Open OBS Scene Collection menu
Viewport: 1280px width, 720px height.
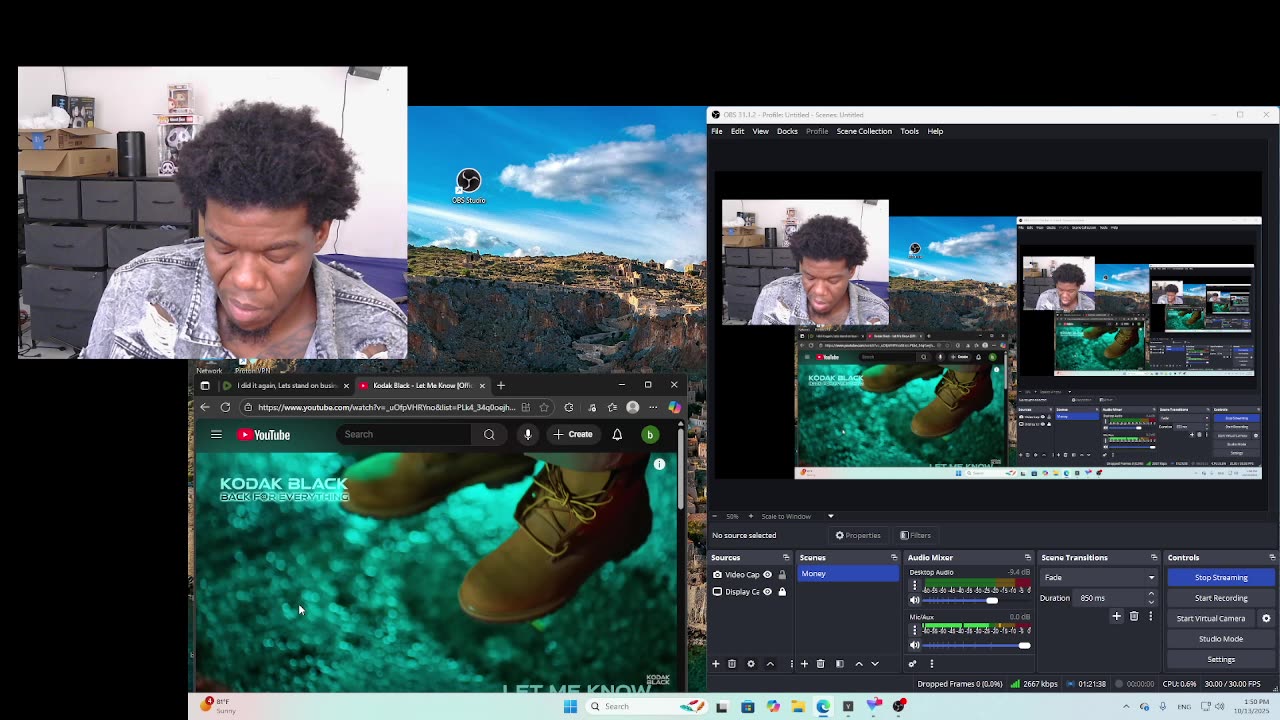pyautogui.click(x=864, y=131)
